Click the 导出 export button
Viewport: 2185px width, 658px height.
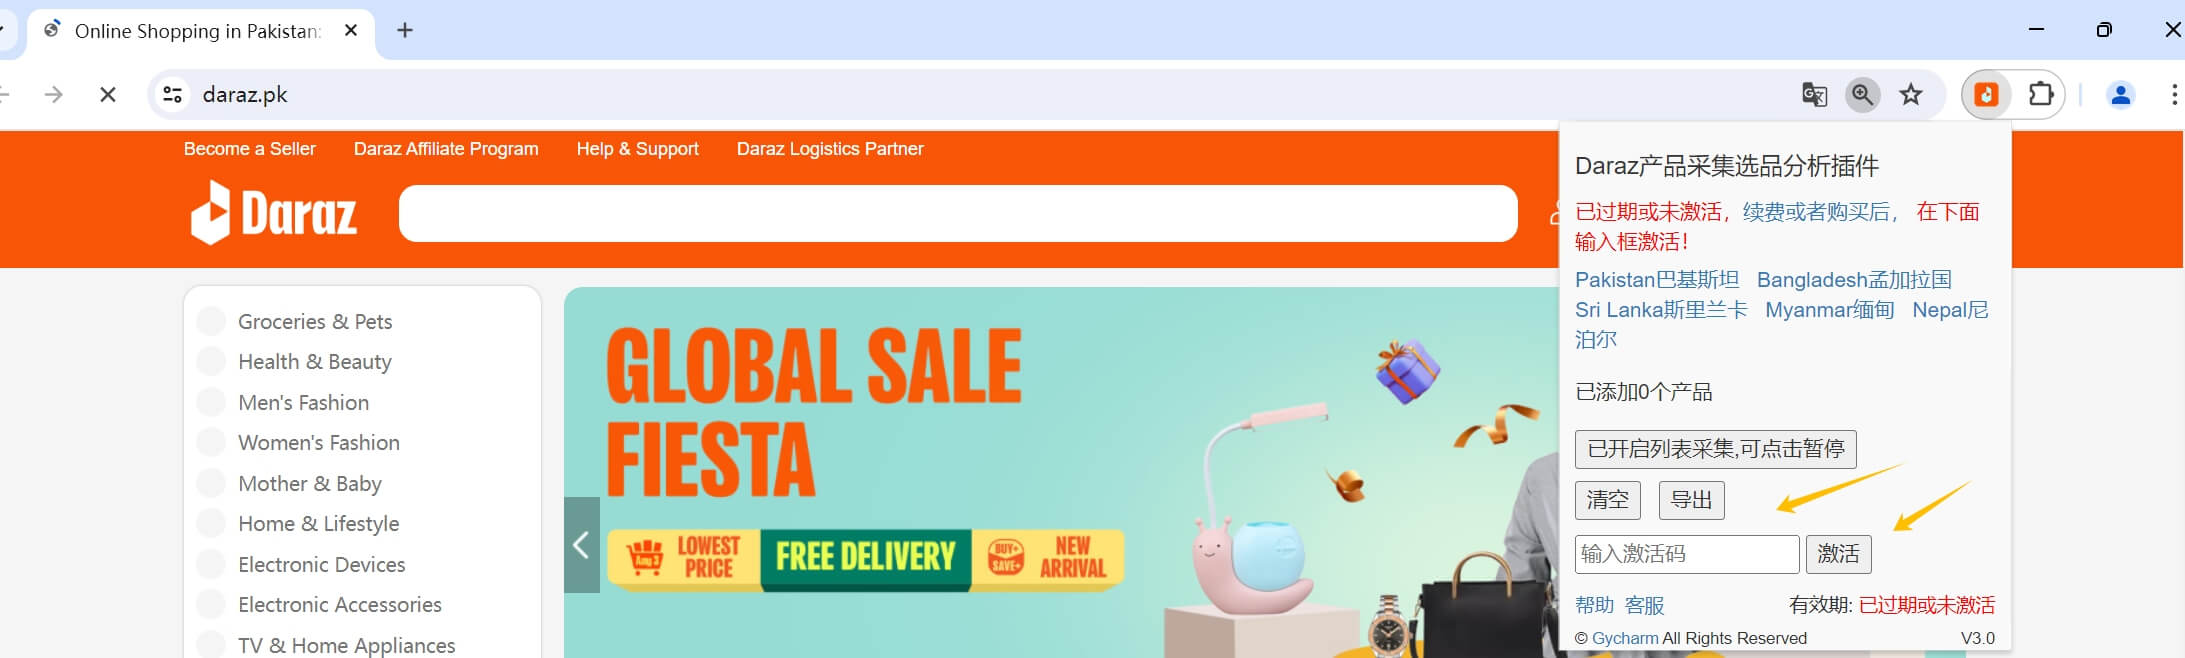[x=1691, y=500]
